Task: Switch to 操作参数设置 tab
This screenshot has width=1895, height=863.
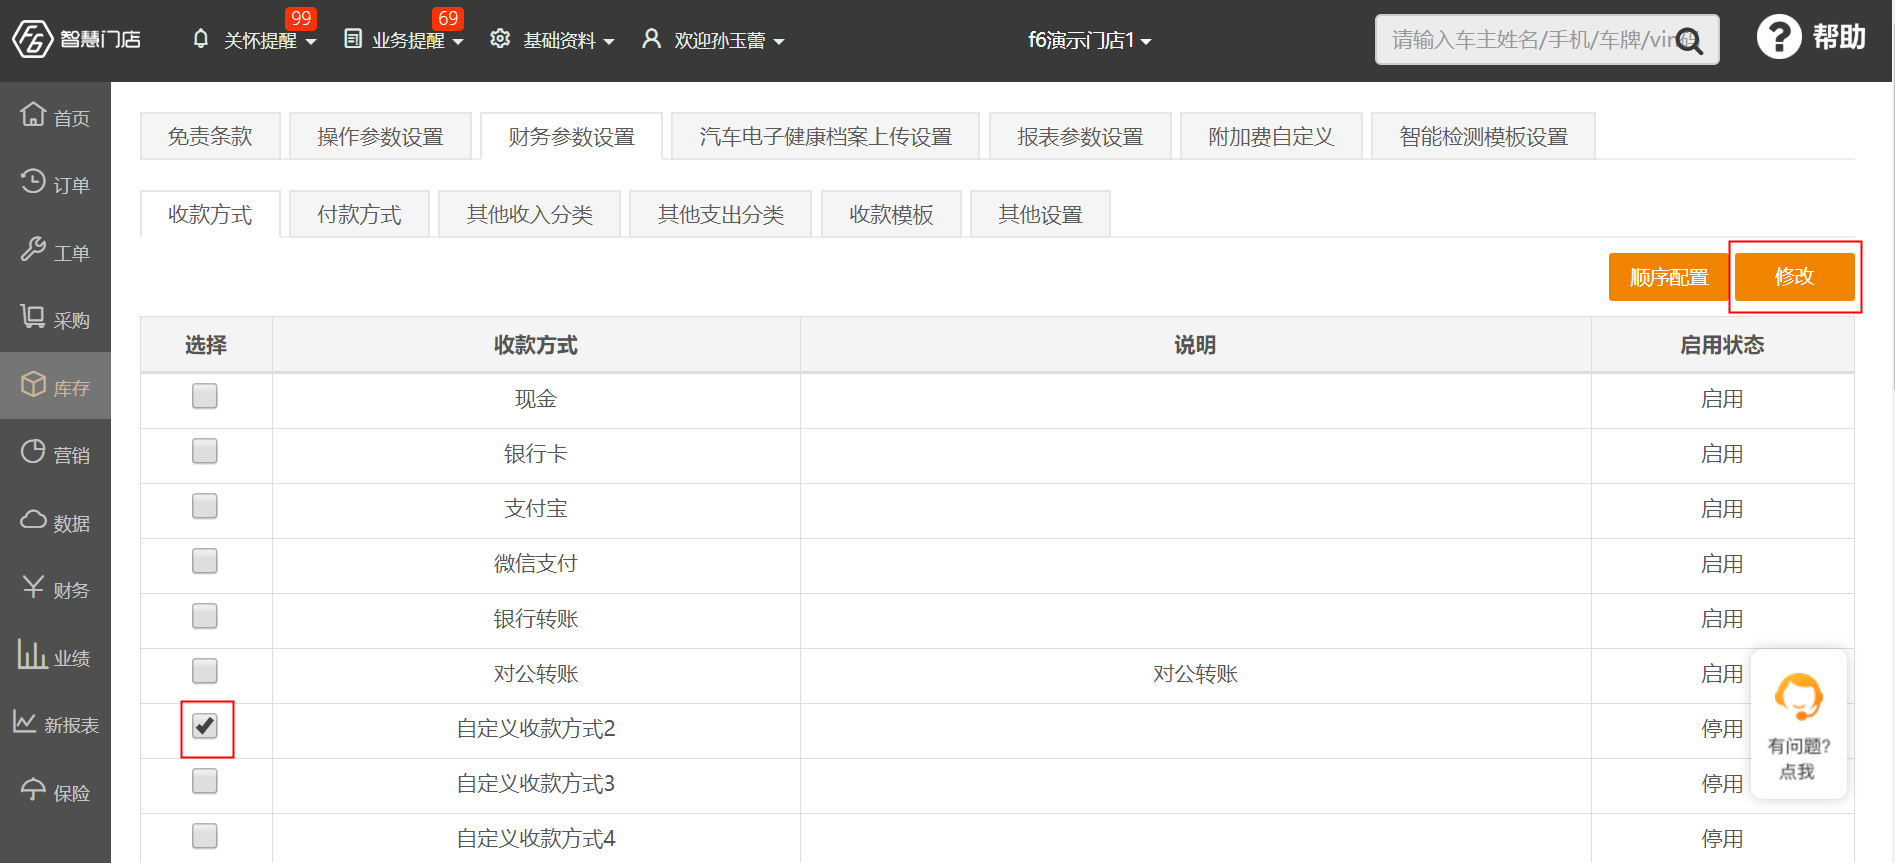Action: (380, 136)
